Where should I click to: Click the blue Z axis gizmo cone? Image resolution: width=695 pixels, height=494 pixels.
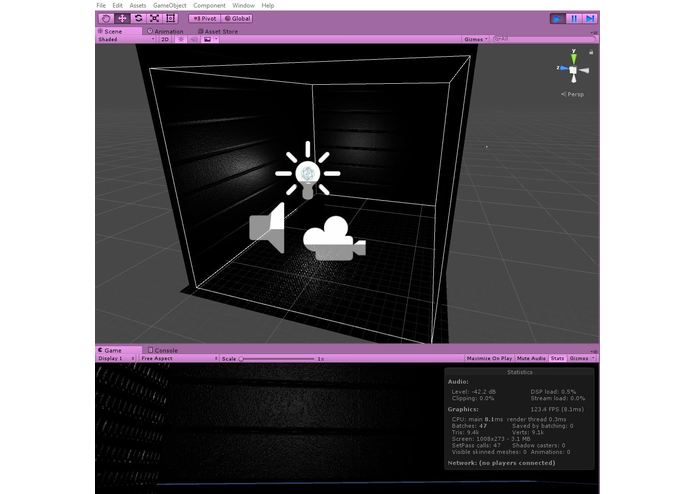pos(563,69)
